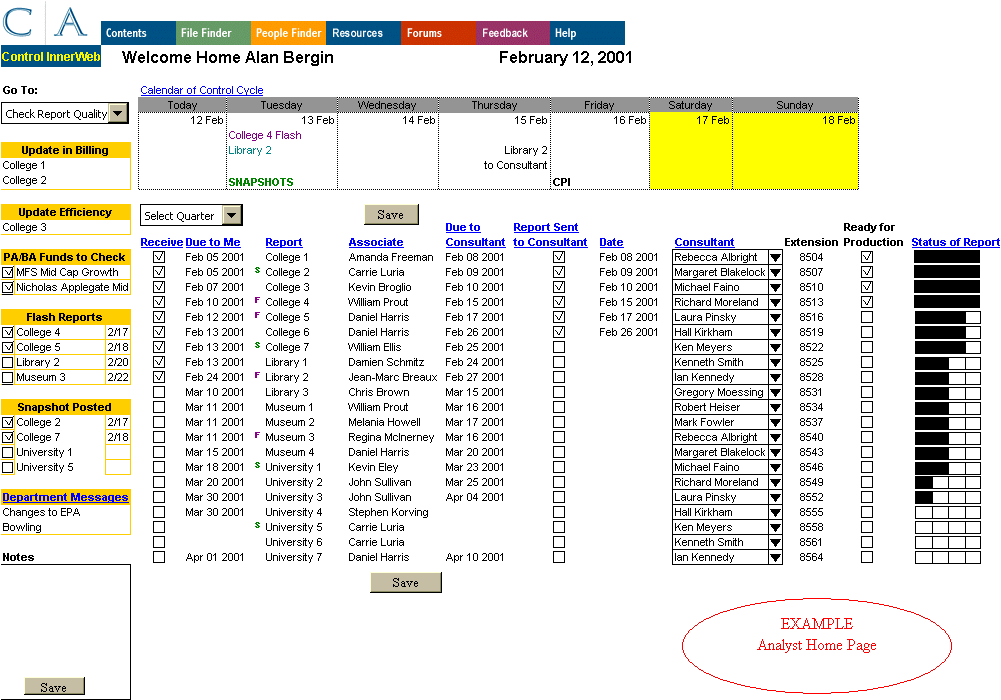Open the Department Messages link

coord(65,497)
